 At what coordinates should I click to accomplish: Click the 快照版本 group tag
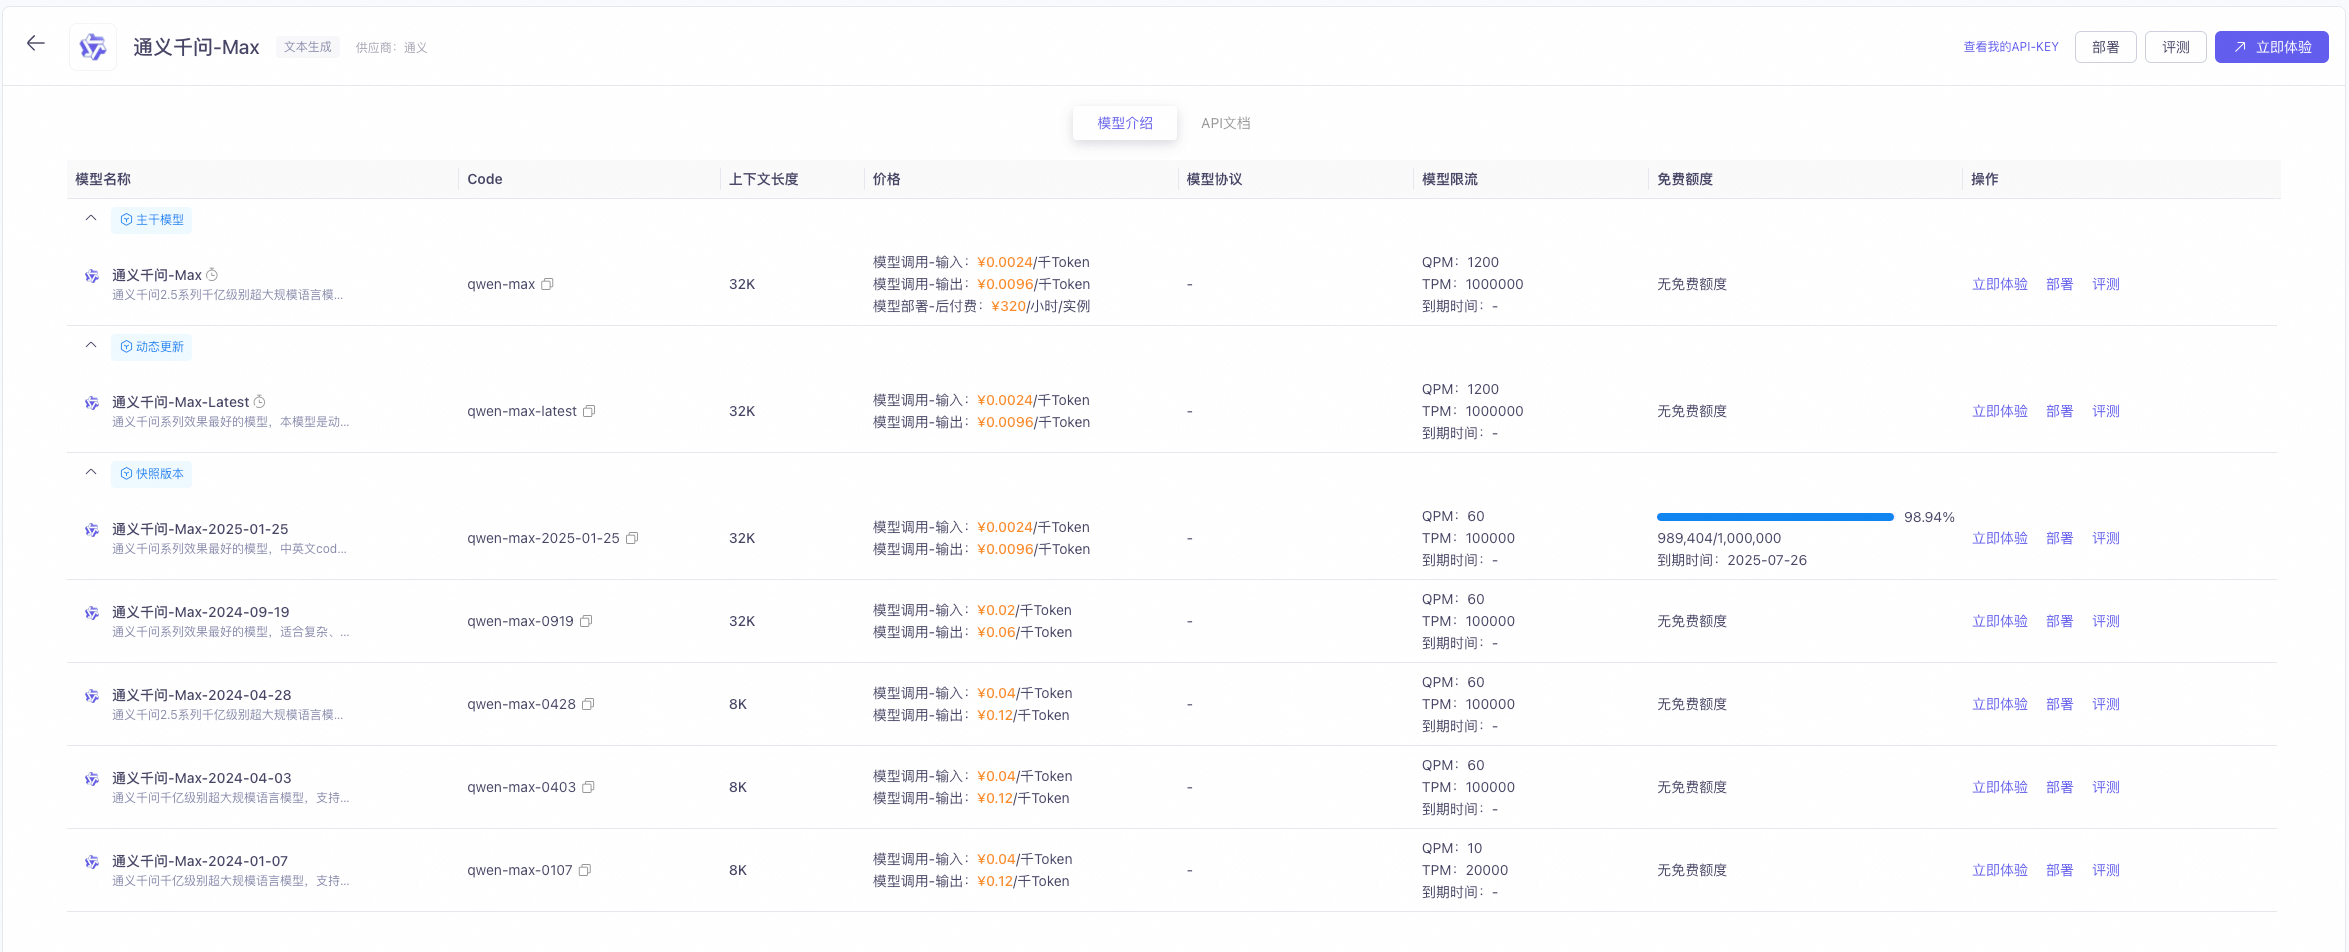click(x=152, y=474)
